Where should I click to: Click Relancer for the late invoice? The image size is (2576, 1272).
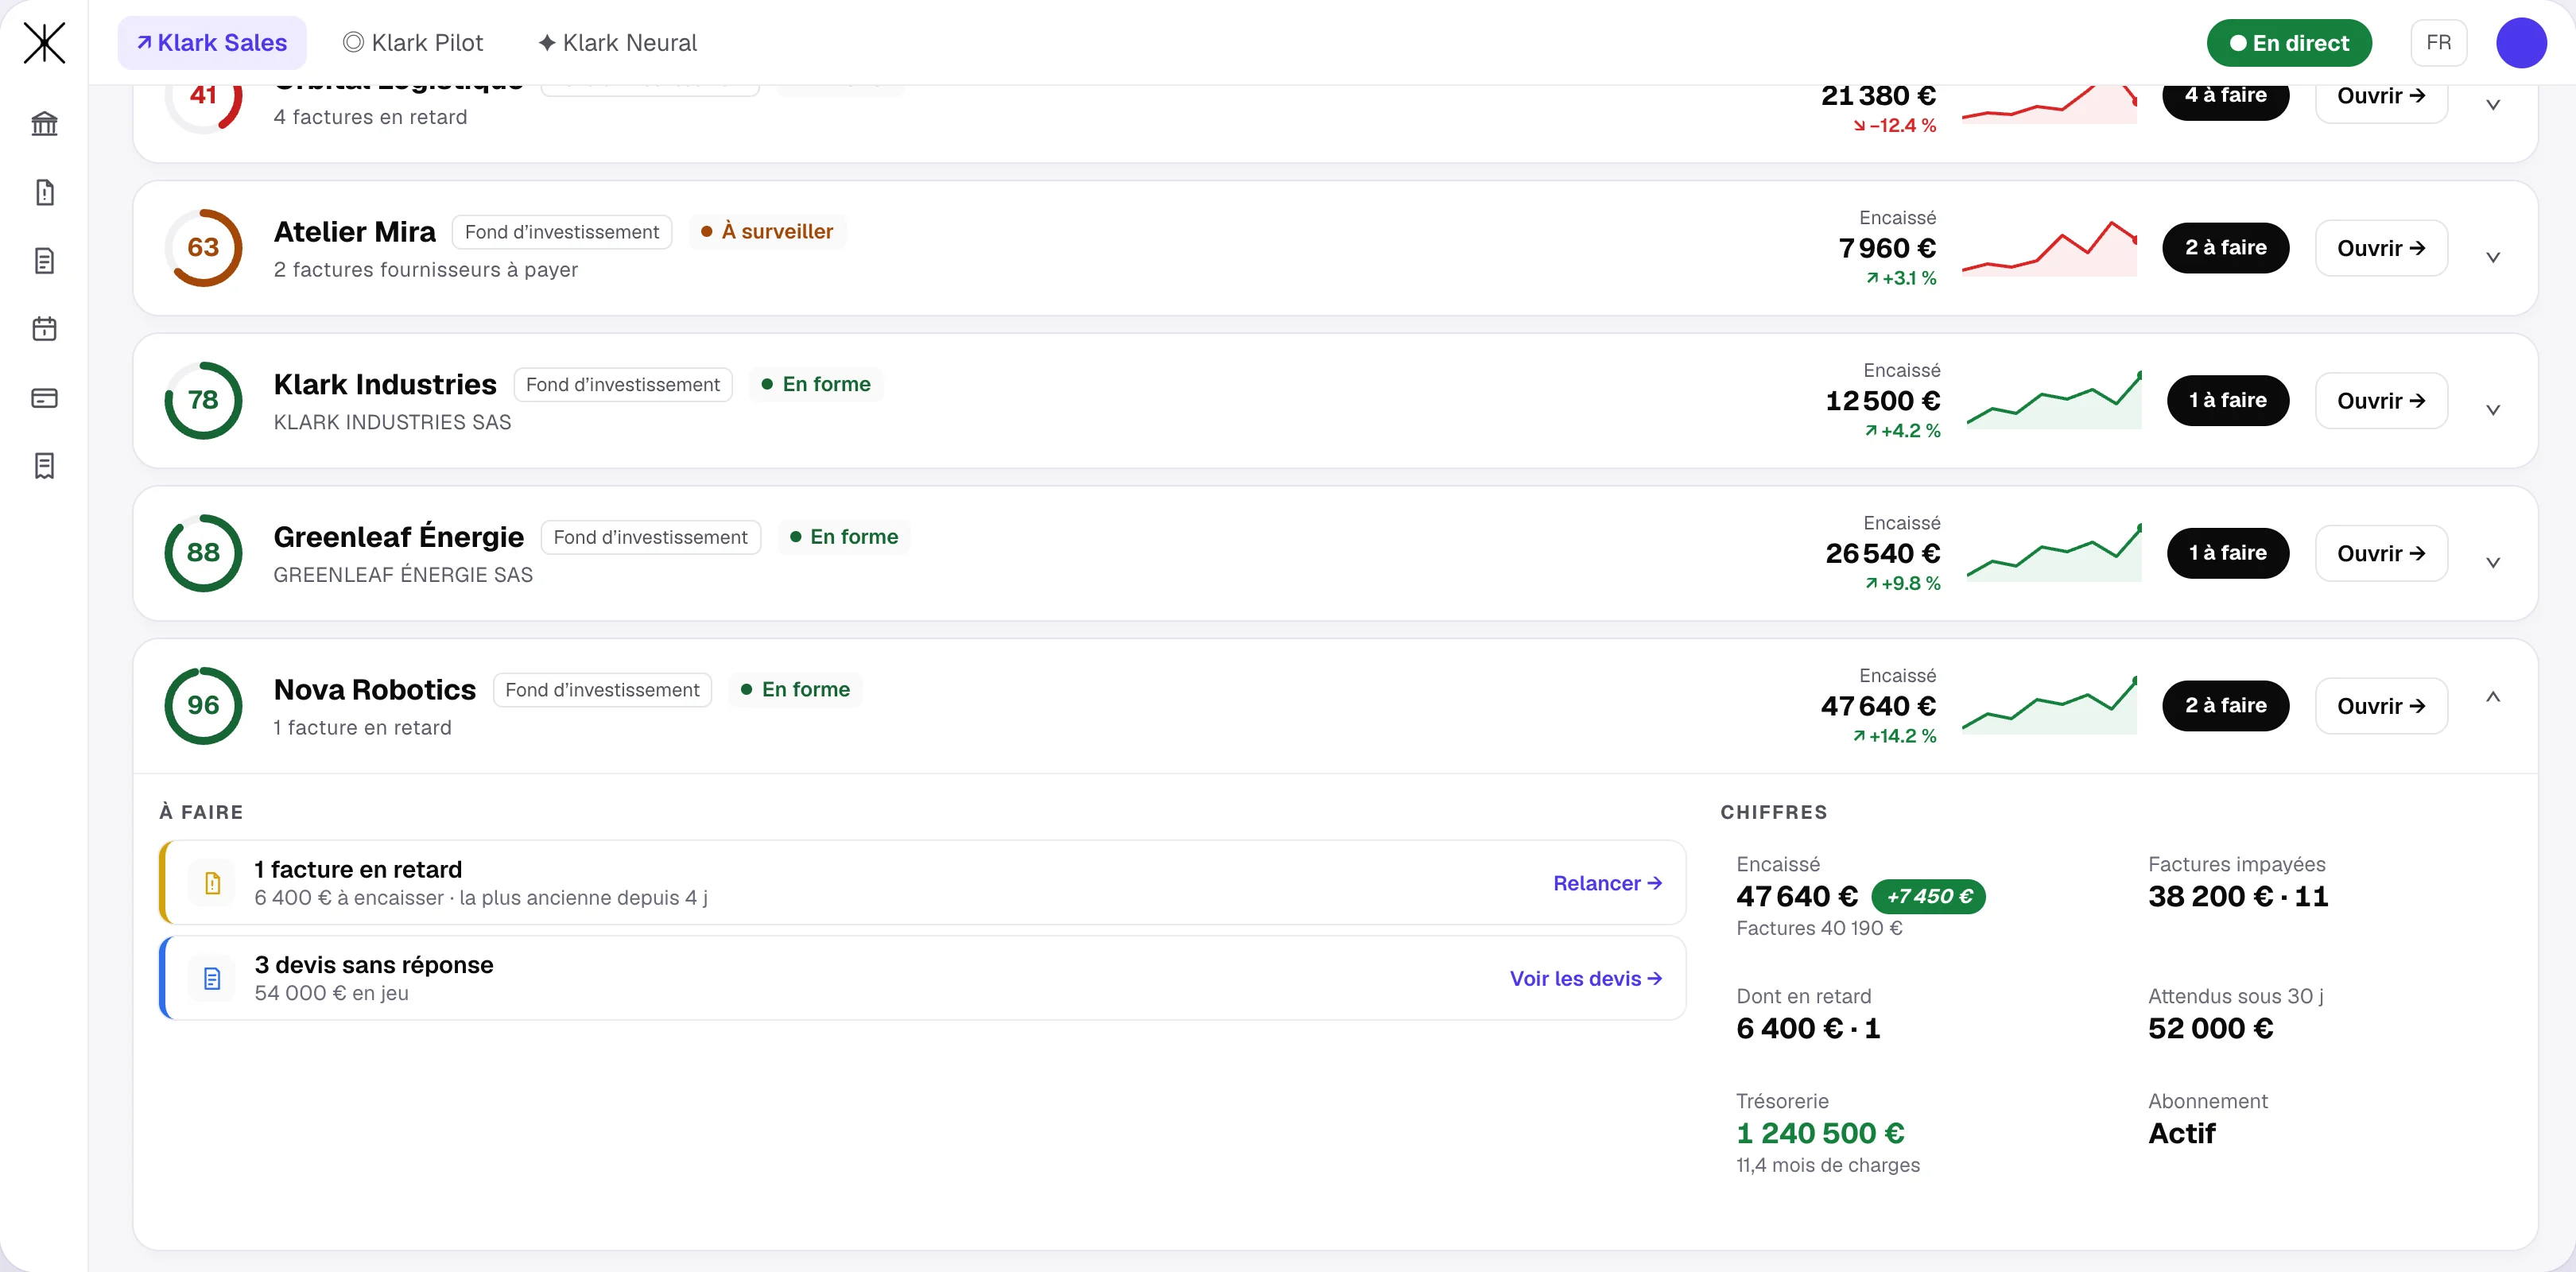pyautogui.click(x=1607, y=883)
